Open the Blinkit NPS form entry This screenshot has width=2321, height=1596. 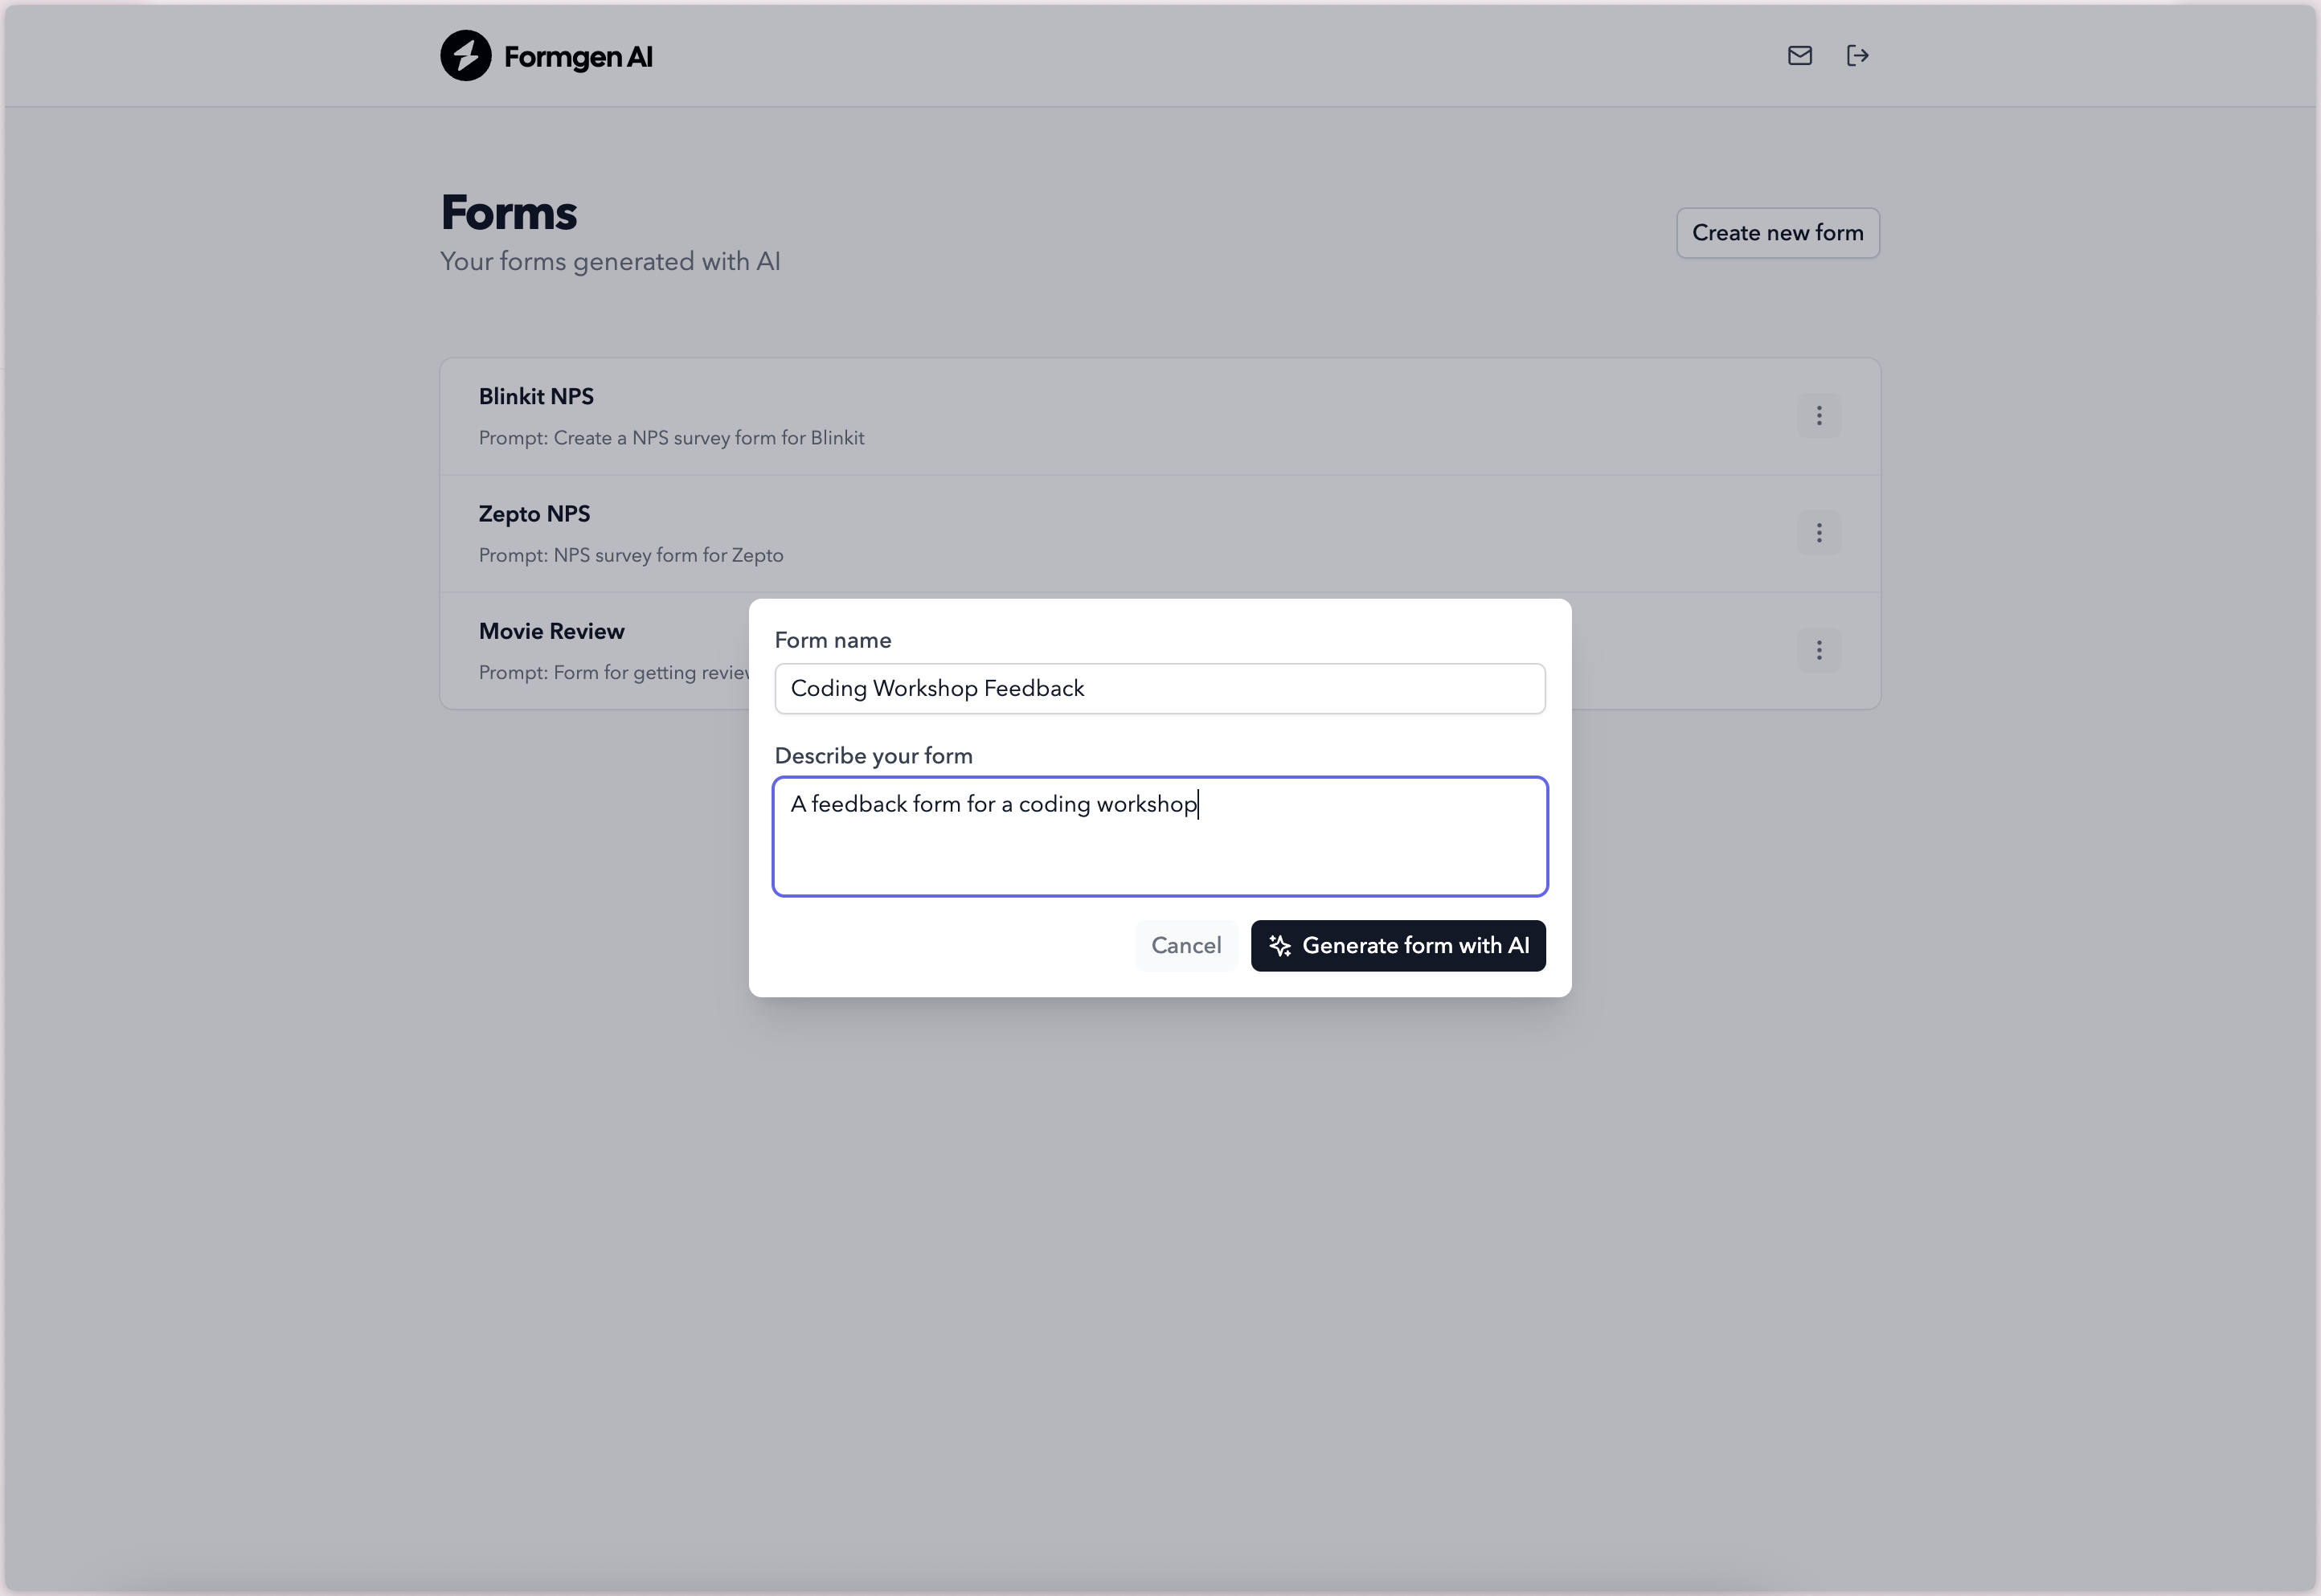pos(536,397)
